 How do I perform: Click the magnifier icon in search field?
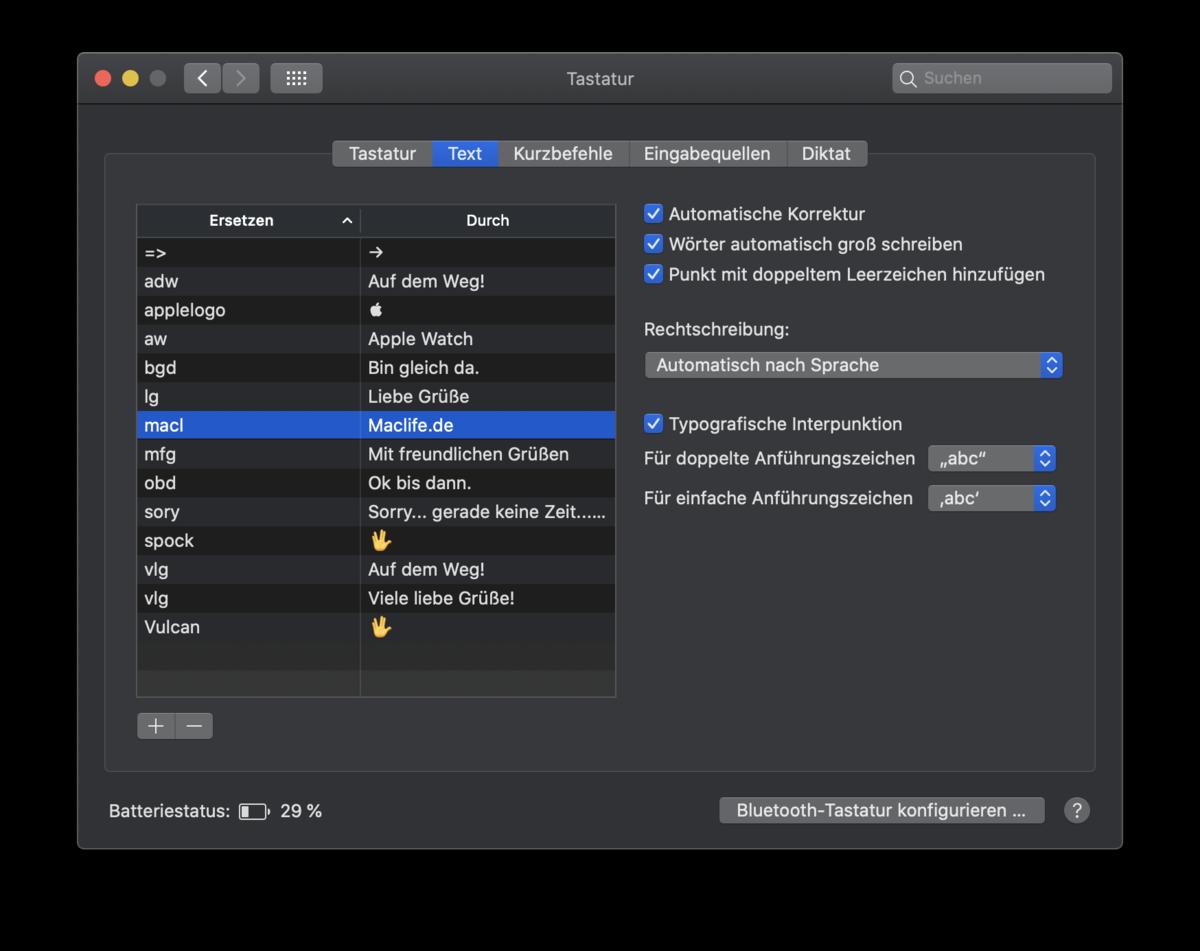908,78
